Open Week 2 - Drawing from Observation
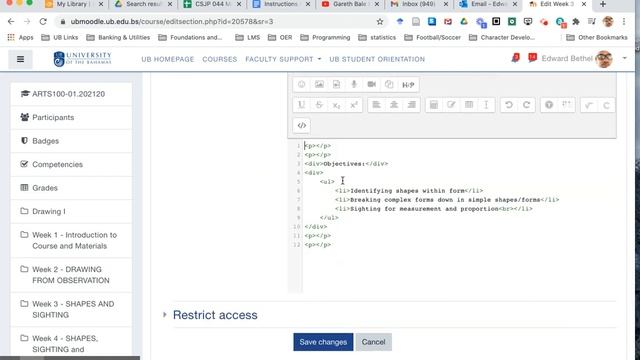640x360 pixels. click(71, 275)
